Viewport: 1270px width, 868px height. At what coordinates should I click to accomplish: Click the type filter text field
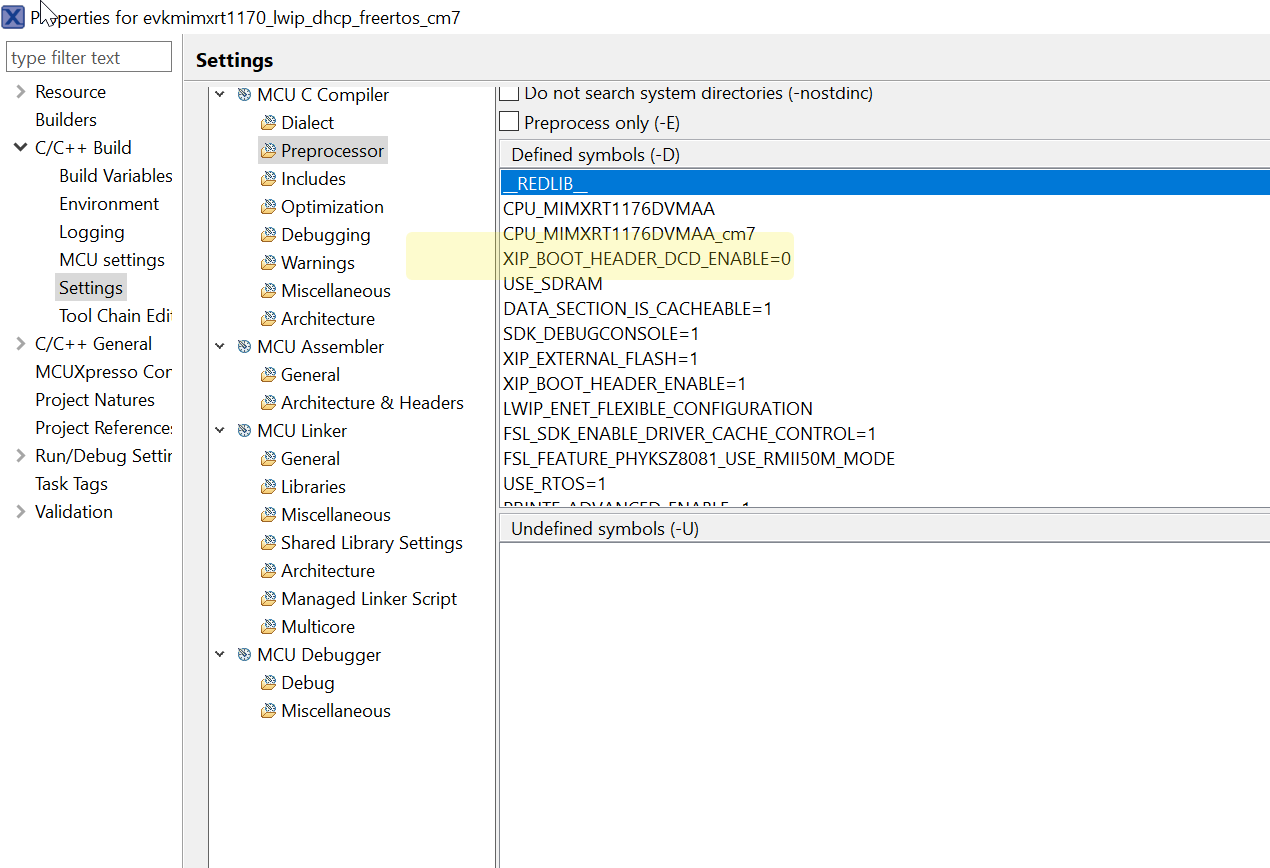pos(89,58)
